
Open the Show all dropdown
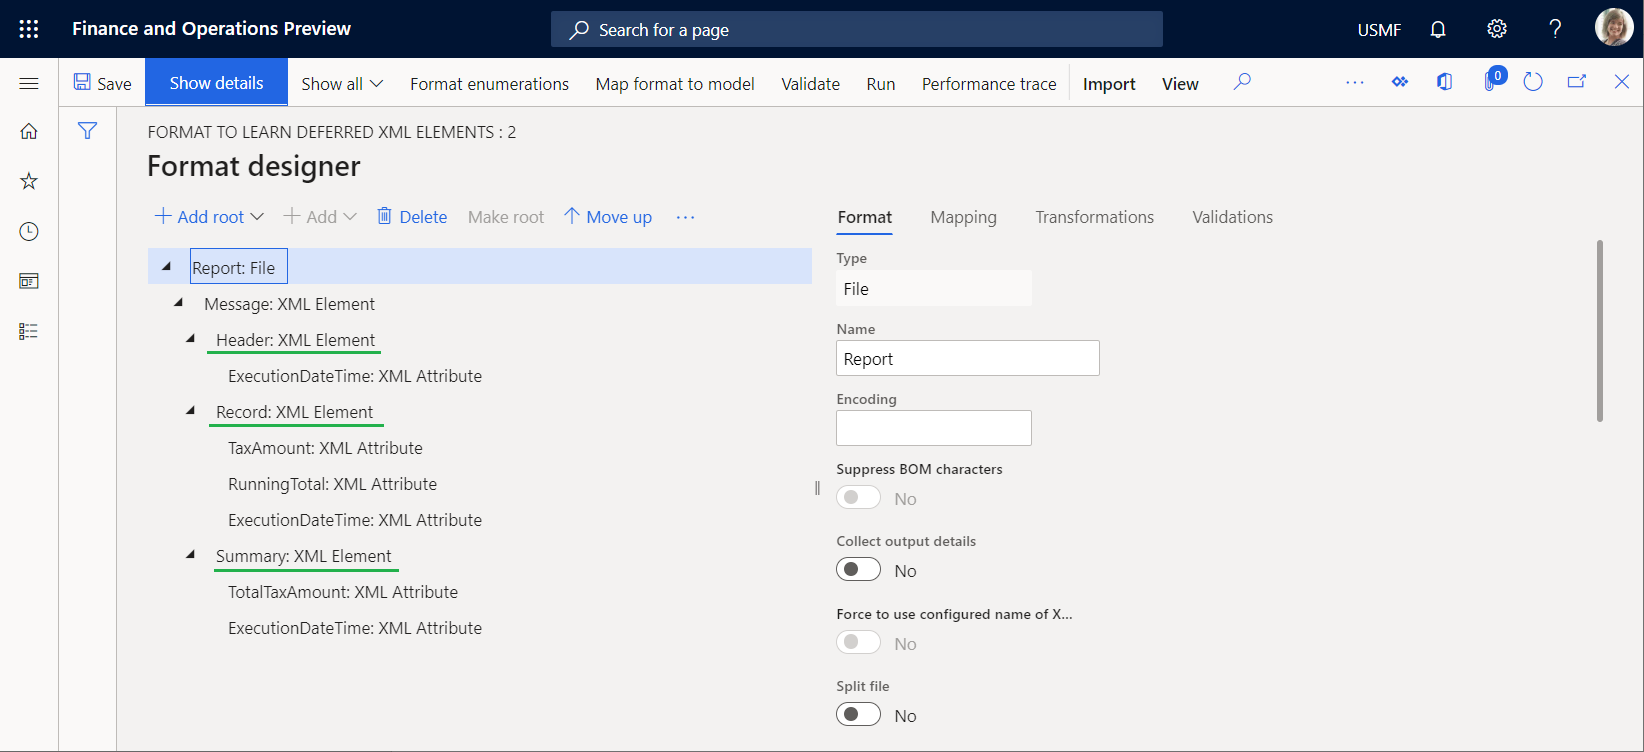(x=342, y=84)
